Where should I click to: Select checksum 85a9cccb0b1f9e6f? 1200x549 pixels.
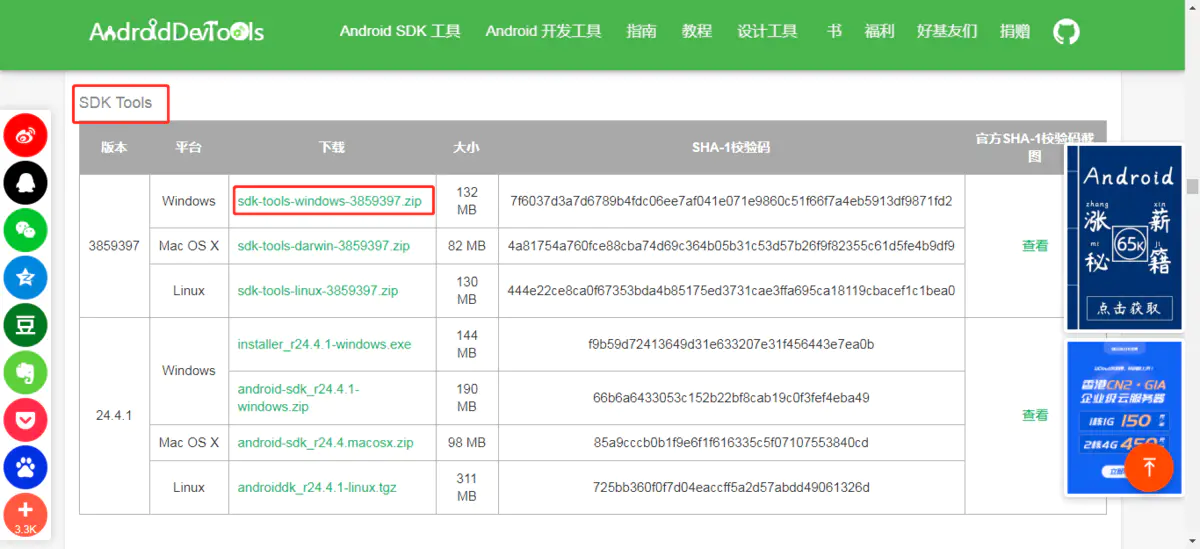[731, 442]
